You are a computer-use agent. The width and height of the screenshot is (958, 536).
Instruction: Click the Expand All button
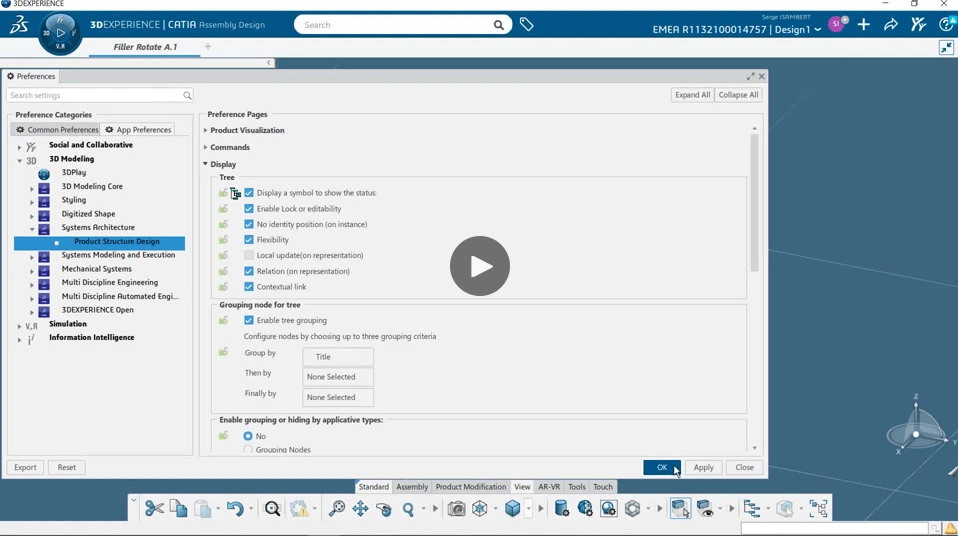pyautogui.click(x=692, y=95)
